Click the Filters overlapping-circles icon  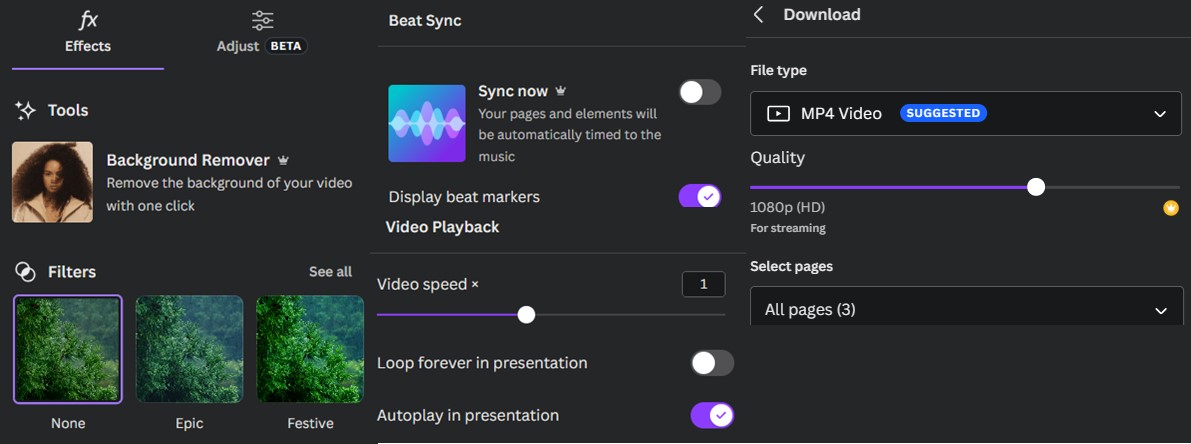tap(26, 272)
